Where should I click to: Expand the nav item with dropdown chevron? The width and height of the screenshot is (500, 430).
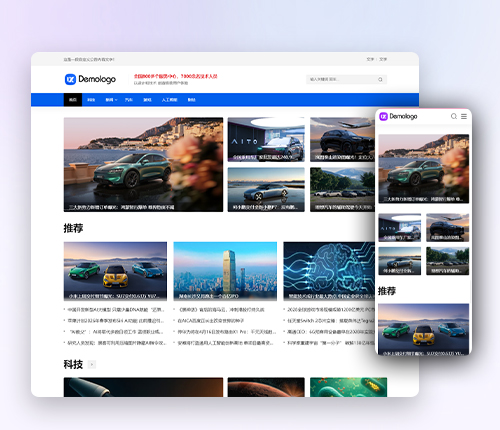pyautogui.click(x=111, y=100)
